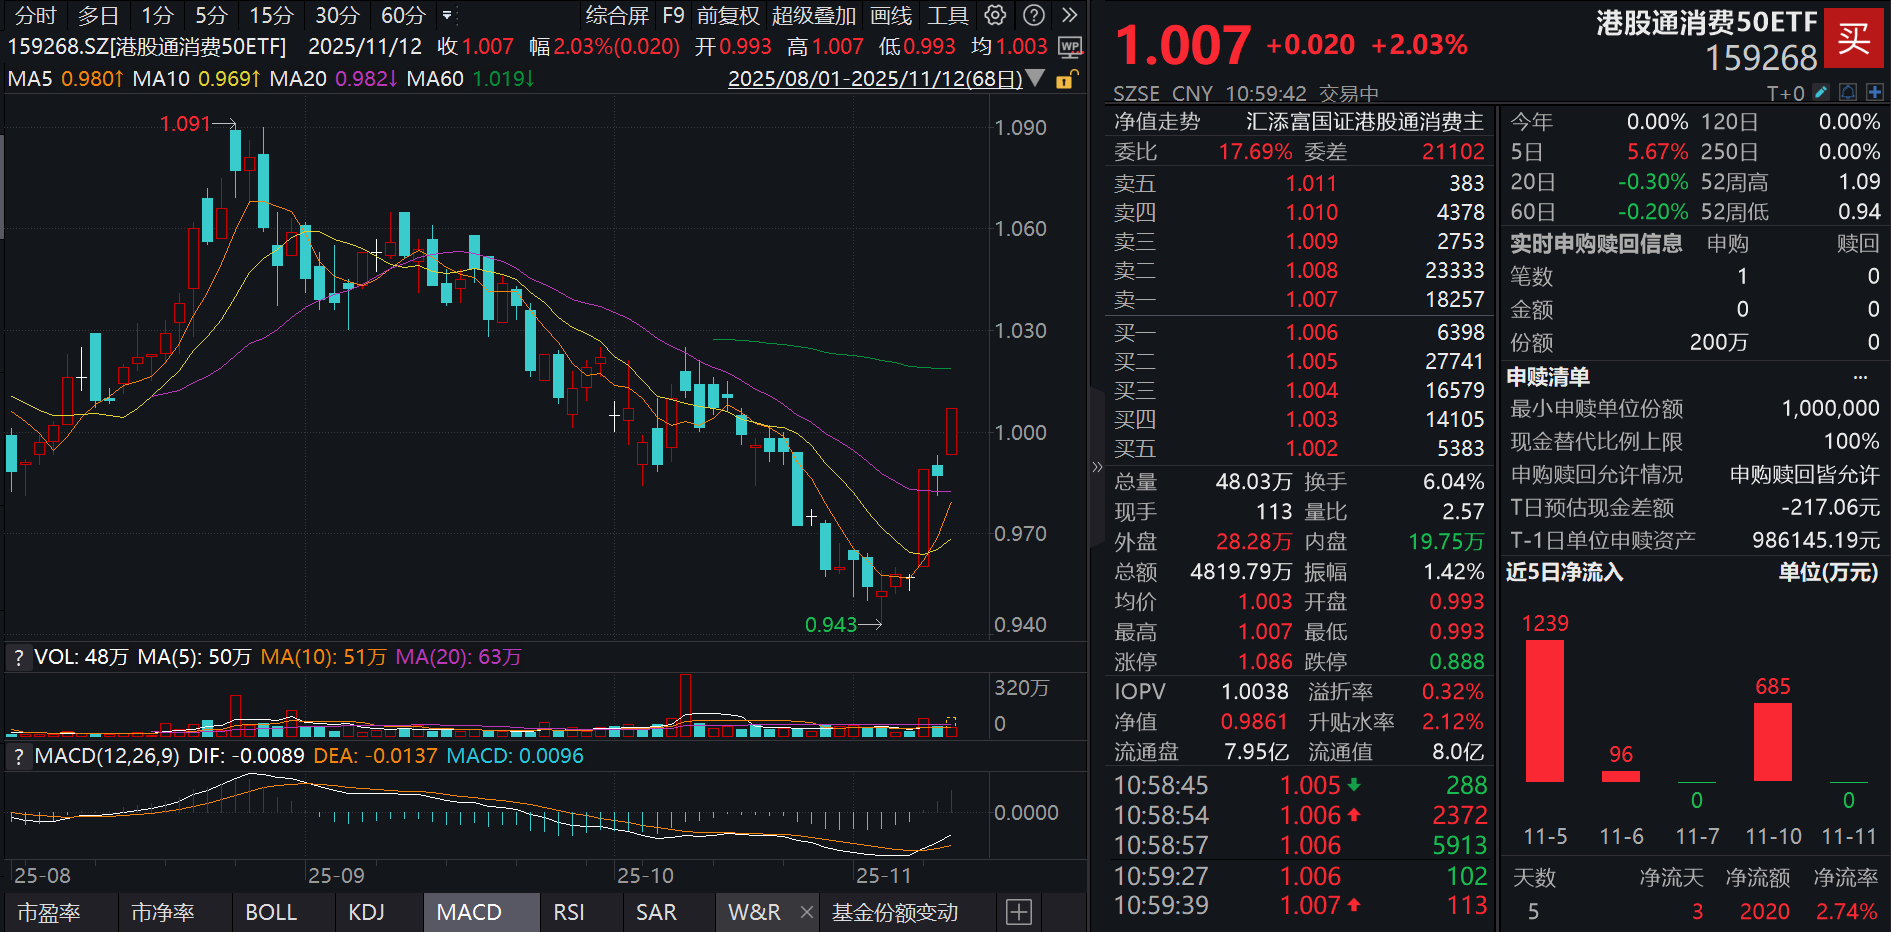
Task: Close the W&R indicator tab
Action: 806,912
